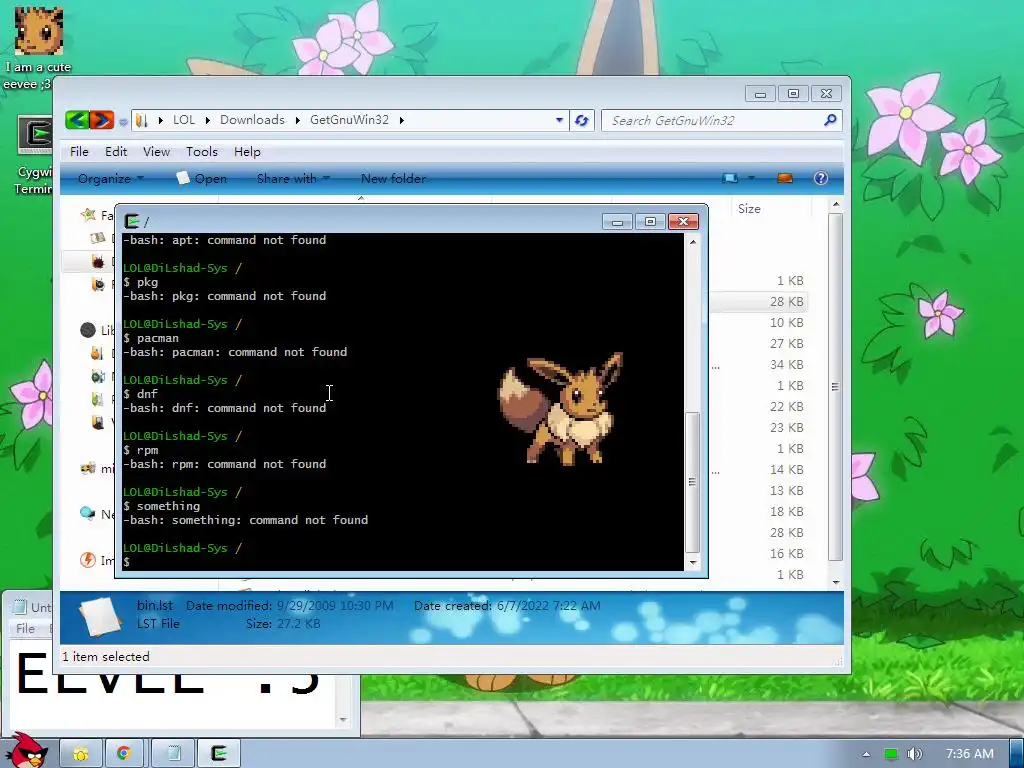Expand the arrow after LOL in breadcrumb
Viewport: 1024px width, 768px height.
(x=208, y=120)
